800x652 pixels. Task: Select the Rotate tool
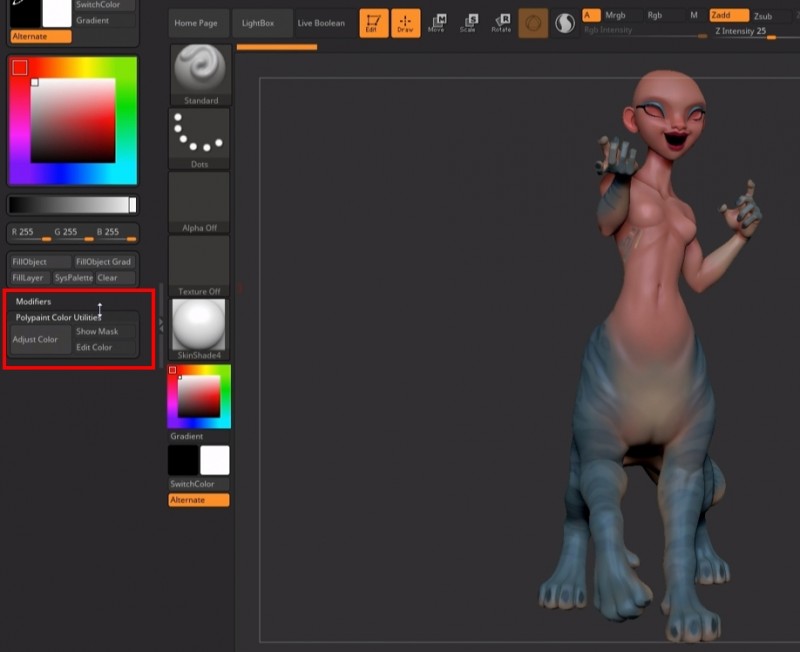(x=501, y=23)
